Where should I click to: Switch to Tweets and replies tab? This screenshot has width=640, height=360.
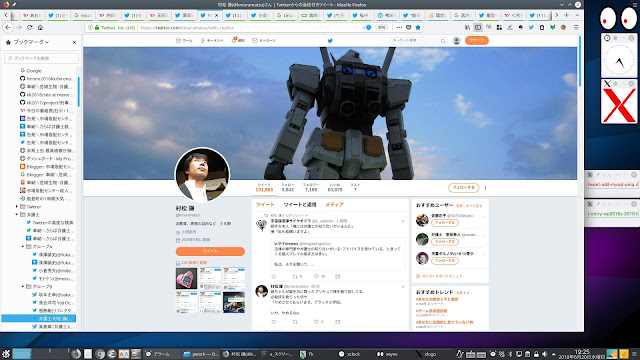point(300,204)
